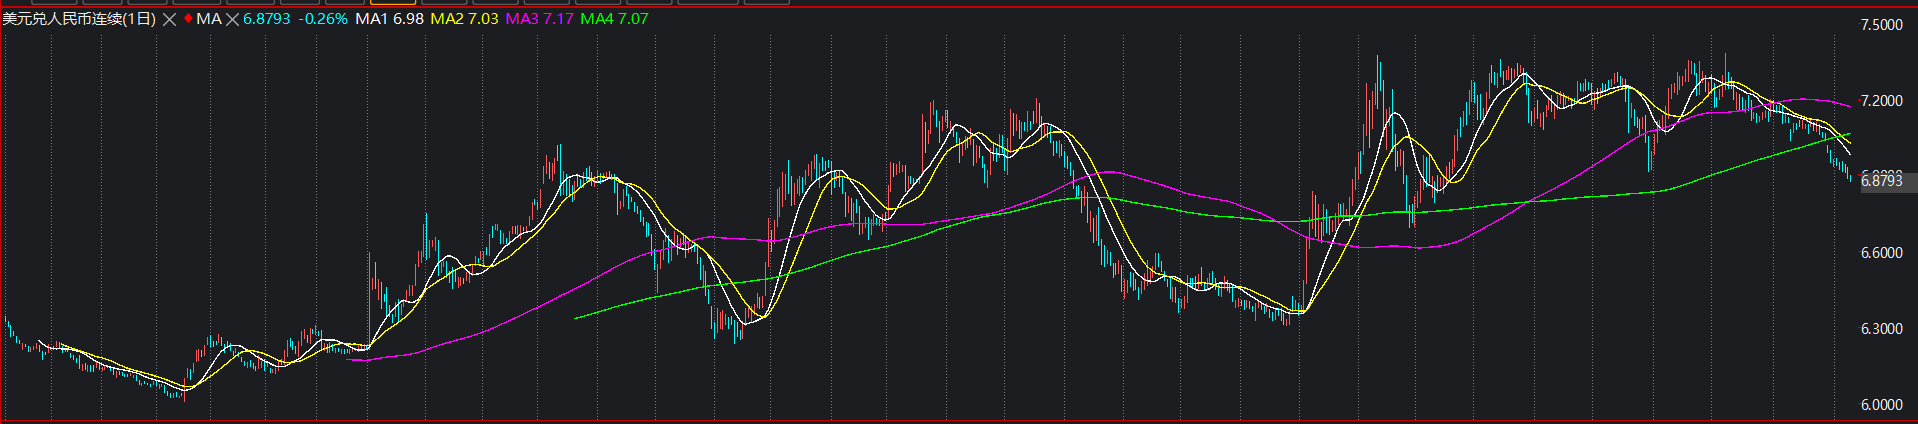
Task: Select the white MA1 6.98 legend
Action: pyautogui.click(x=390, y=19)
